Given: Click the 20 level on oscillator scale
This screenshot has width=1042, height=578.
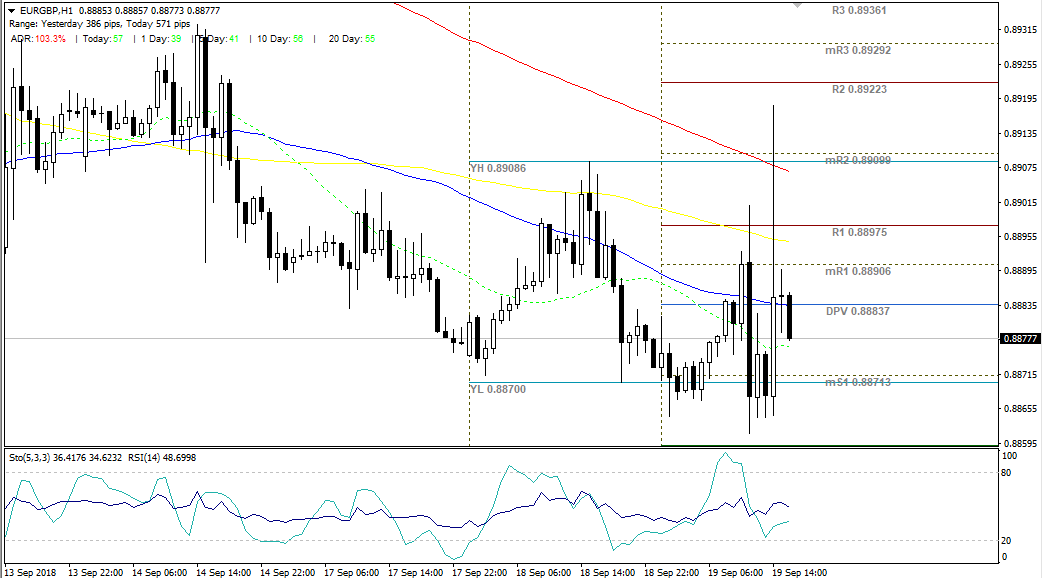Looking at the screenshot, I should coord(1007,541).
